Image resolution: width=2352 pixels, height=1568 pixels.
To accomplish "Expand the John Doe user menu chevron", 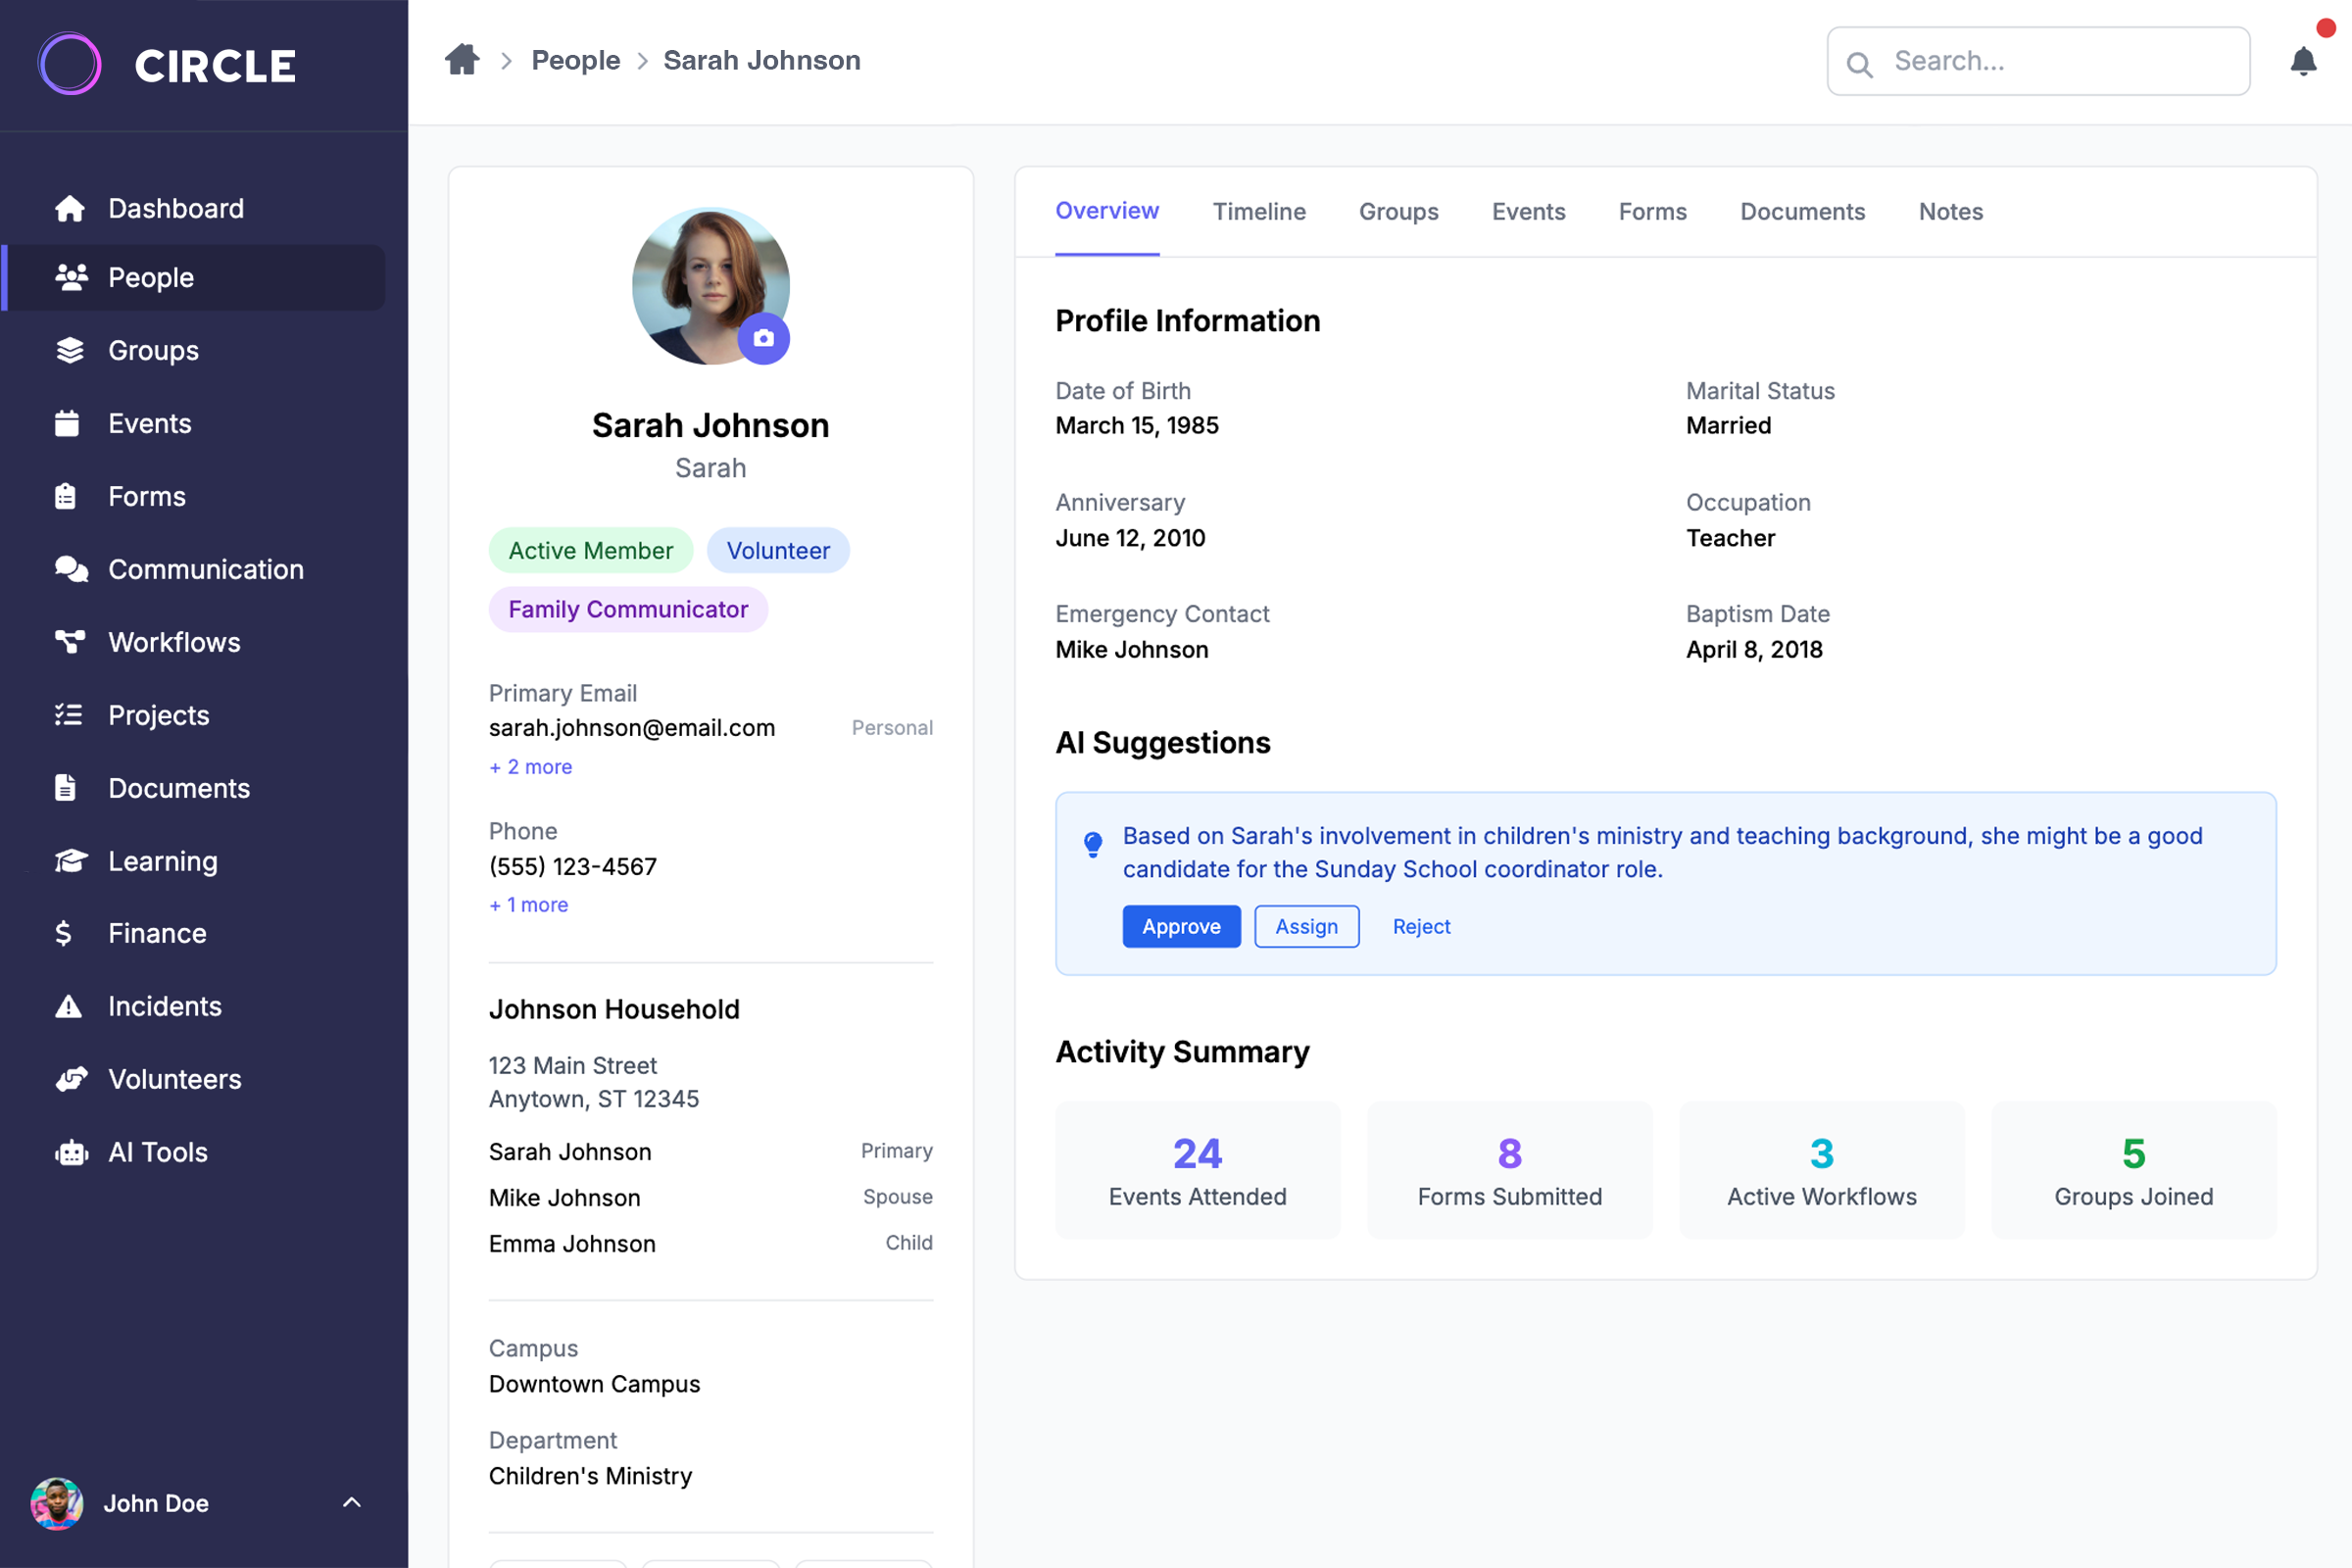I will pos(352,1502).
